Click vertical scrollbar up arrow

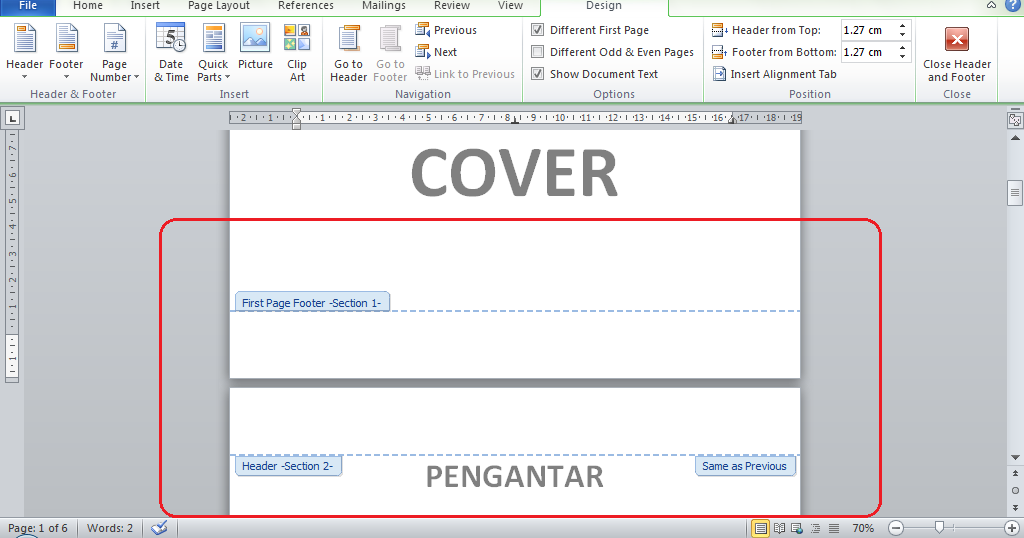pos(1015,138)
